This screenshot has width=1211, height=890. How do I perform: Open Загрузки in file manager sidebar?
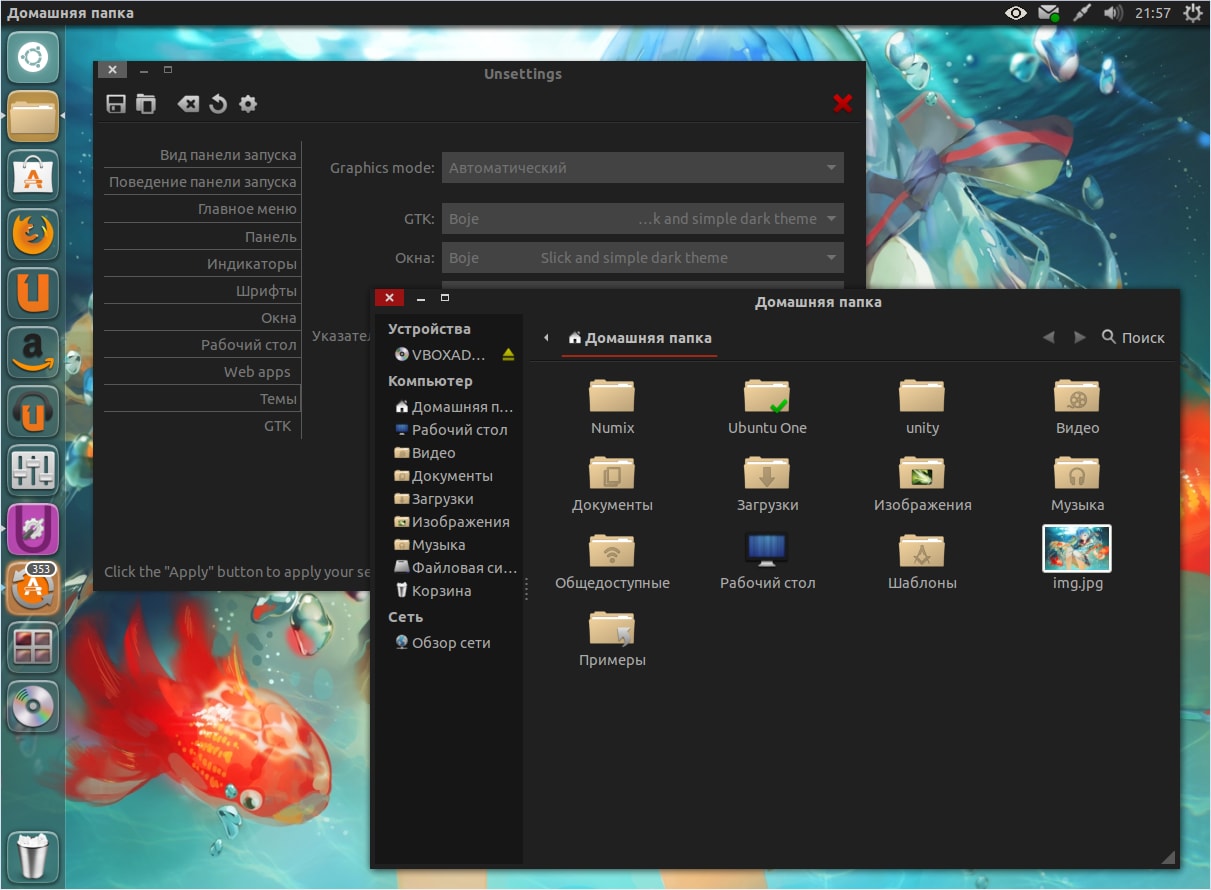434,499
